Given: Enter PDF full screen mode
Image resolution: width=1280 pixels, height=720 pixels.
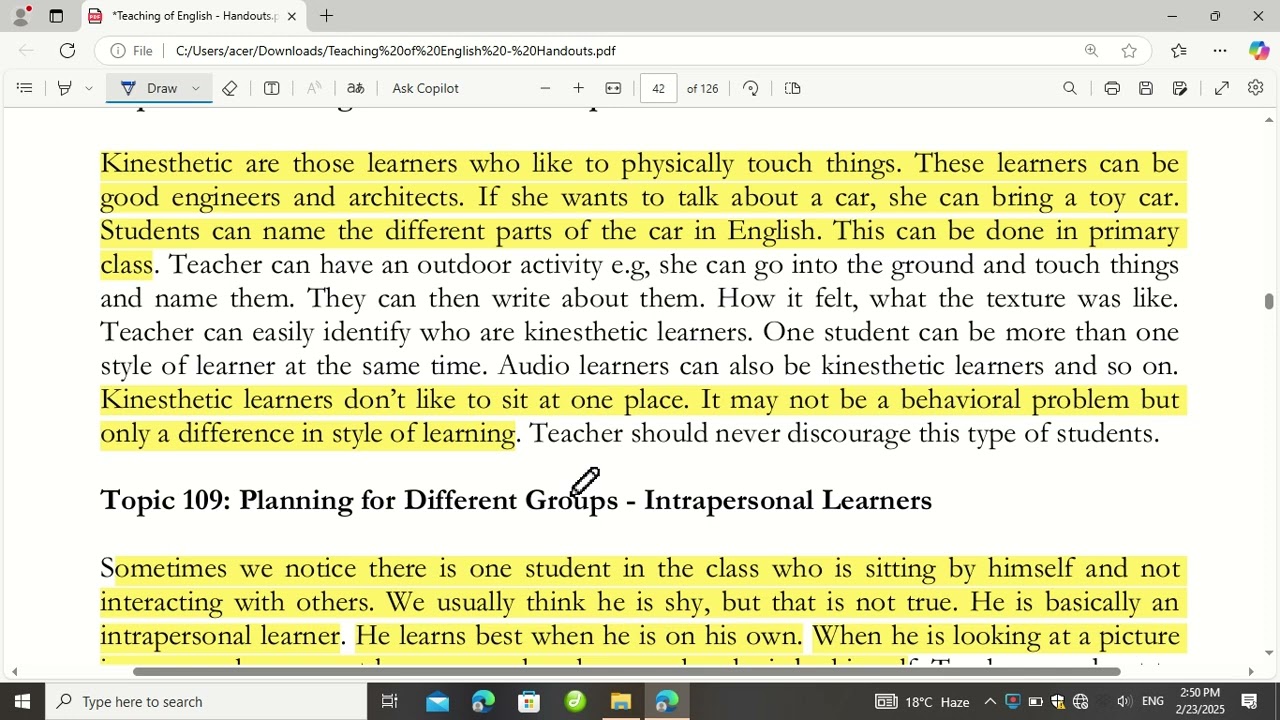Looking at the screenshot, I should tap(1222, 88).
